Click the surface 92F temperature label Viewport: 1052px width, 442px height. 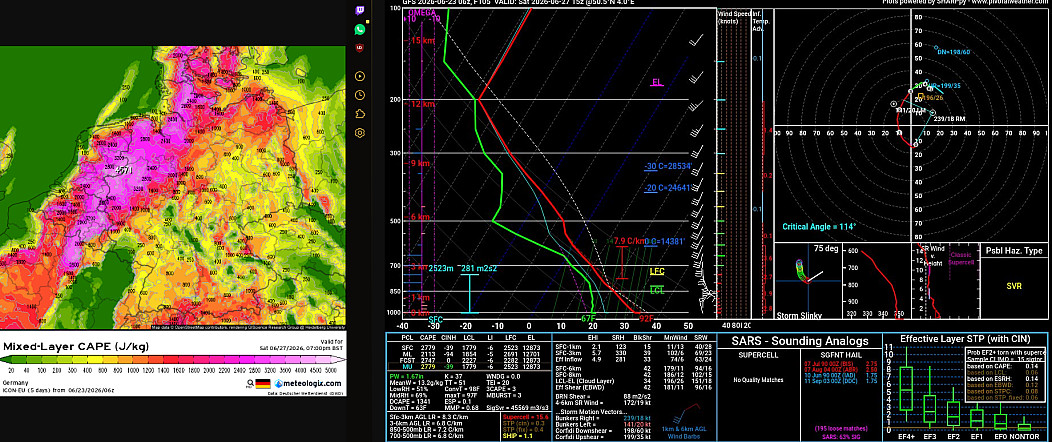point(646,319)
